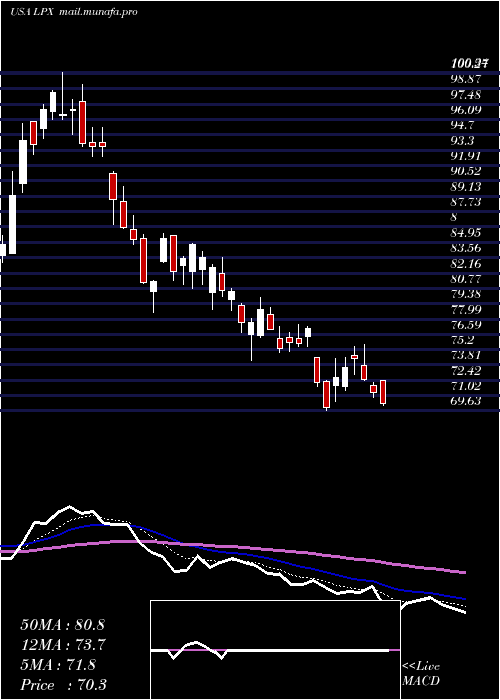Click the '5MA : 71.8' readout
This screenshot has width=500, height=700.
(58, 665)
